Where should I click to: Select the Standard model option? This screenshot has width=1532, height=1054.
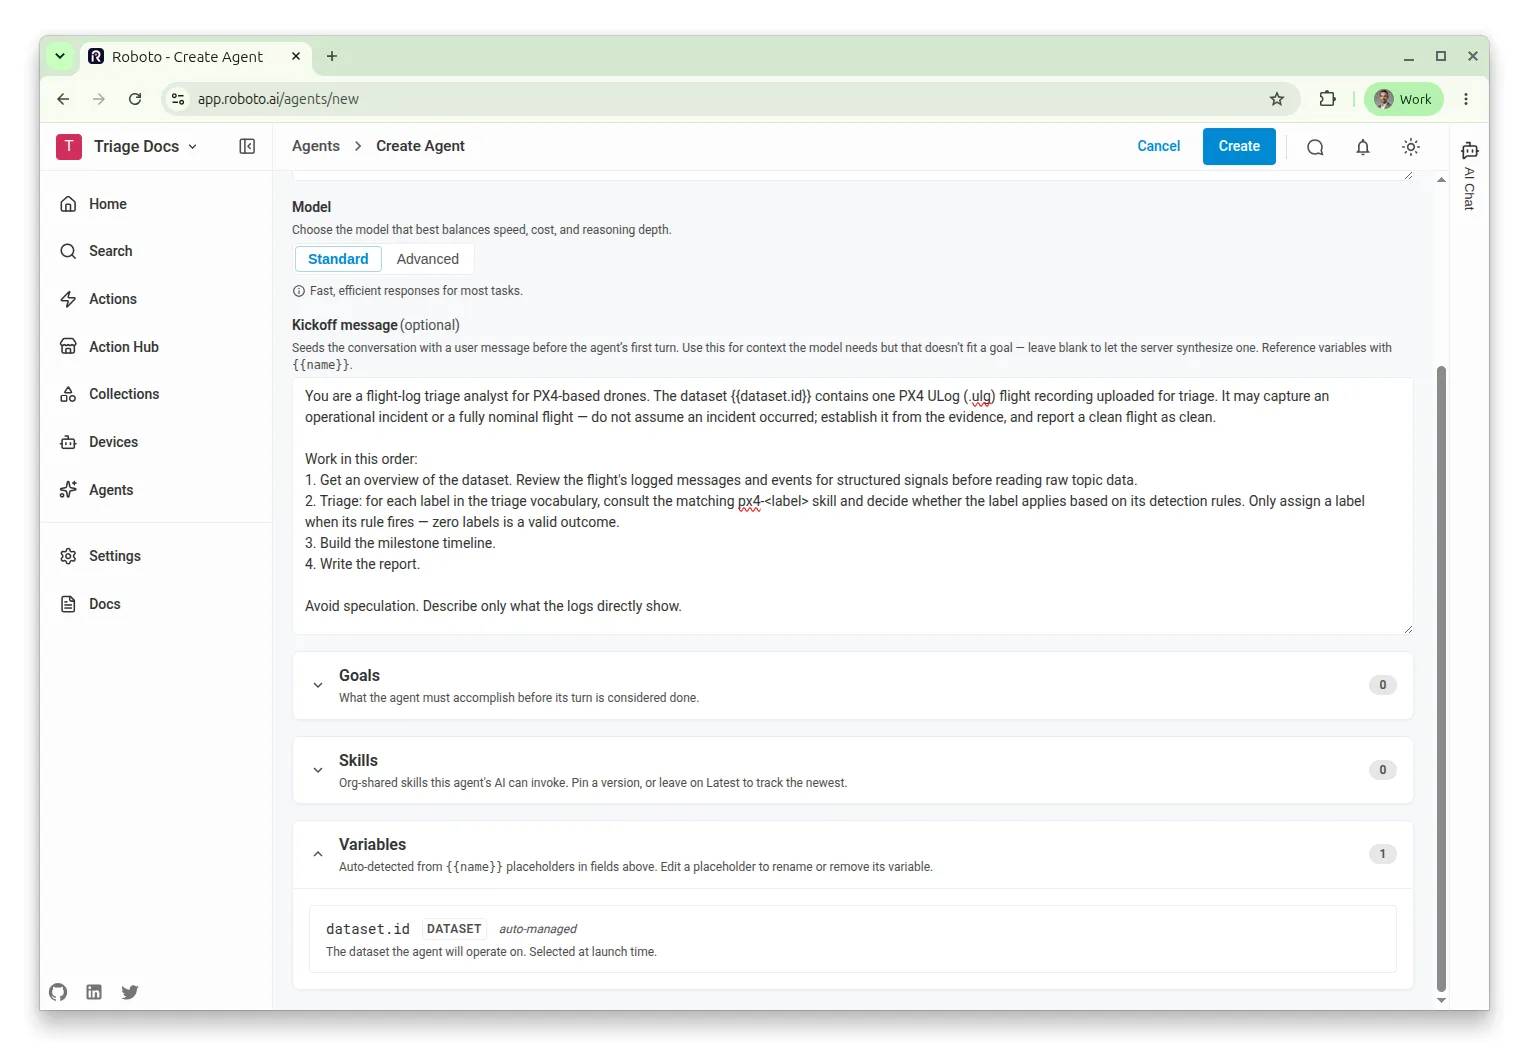point(338,259)
